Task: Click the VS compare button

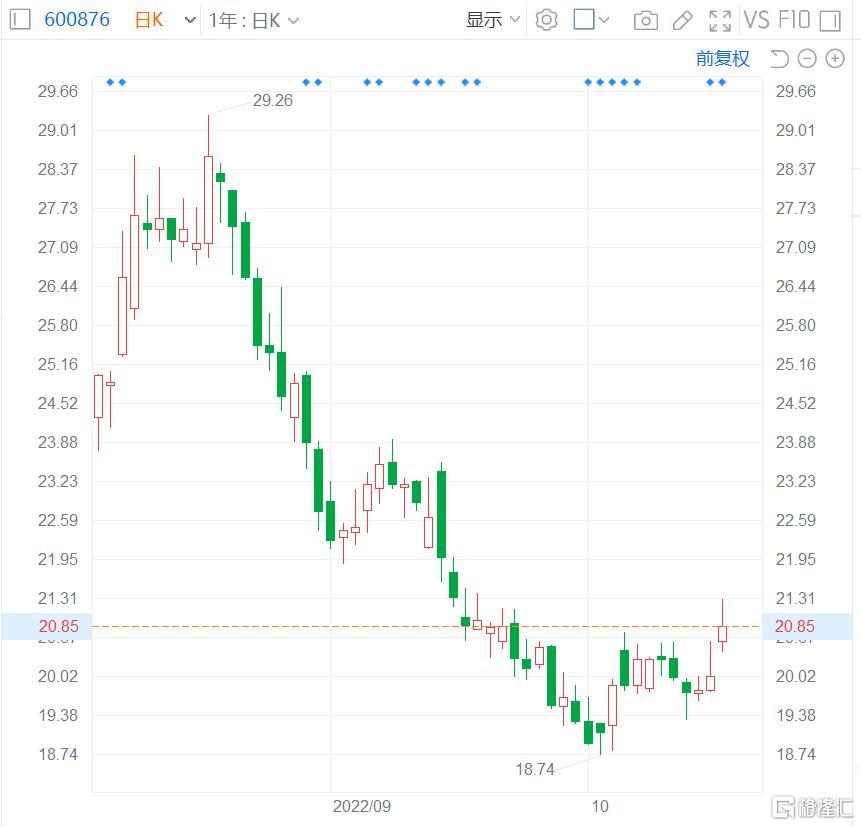Action: [x=757, y=20]
